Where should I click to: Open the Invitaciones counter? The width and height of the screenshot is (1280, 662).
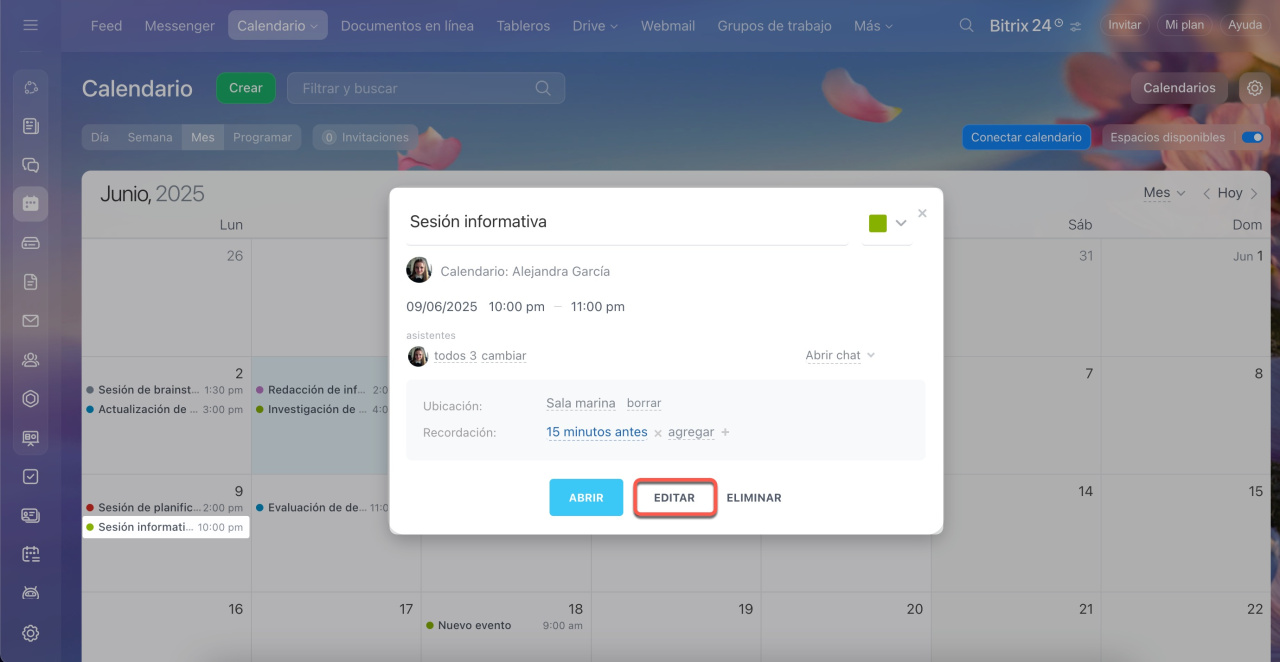365,137
